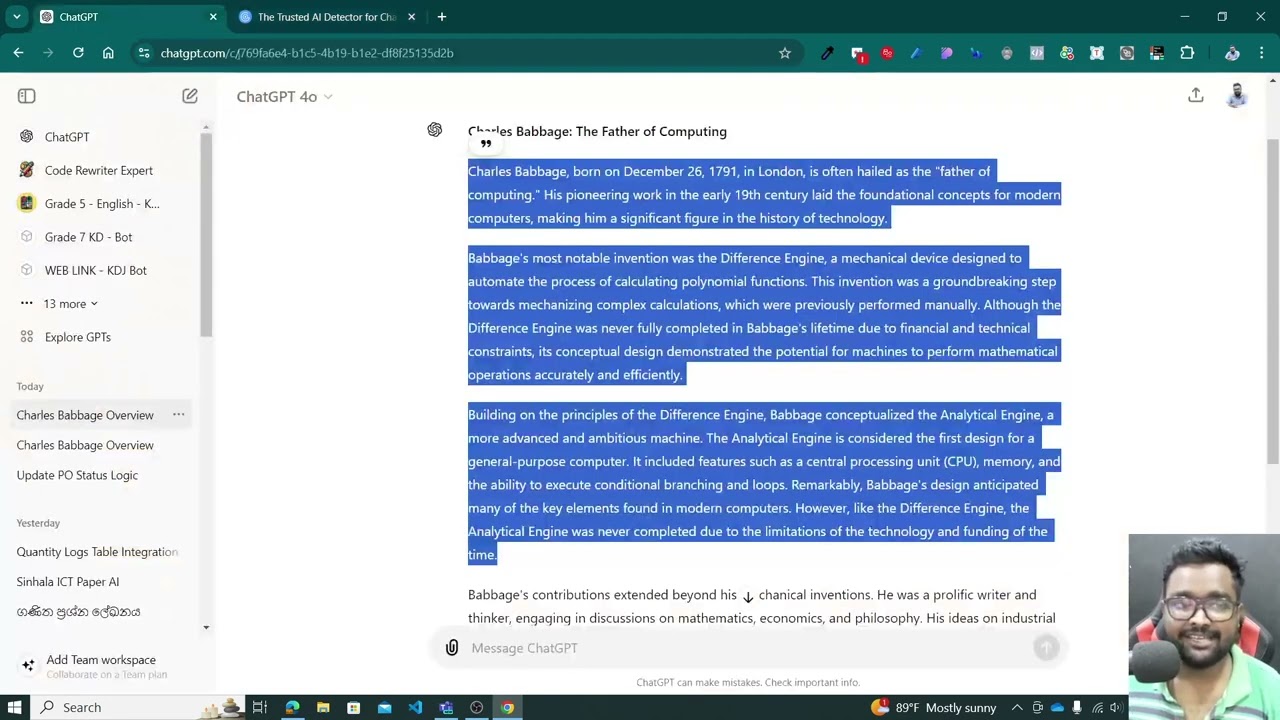This screenshot has width=1280, height=720.
Task: Go back to previous page
Action: tap(18, 53)
